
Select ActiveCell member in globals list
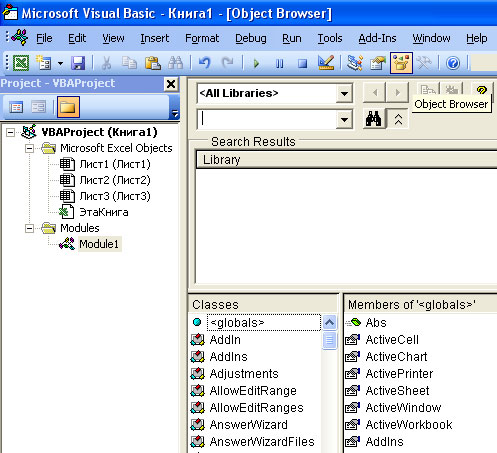tap(392, 340)
